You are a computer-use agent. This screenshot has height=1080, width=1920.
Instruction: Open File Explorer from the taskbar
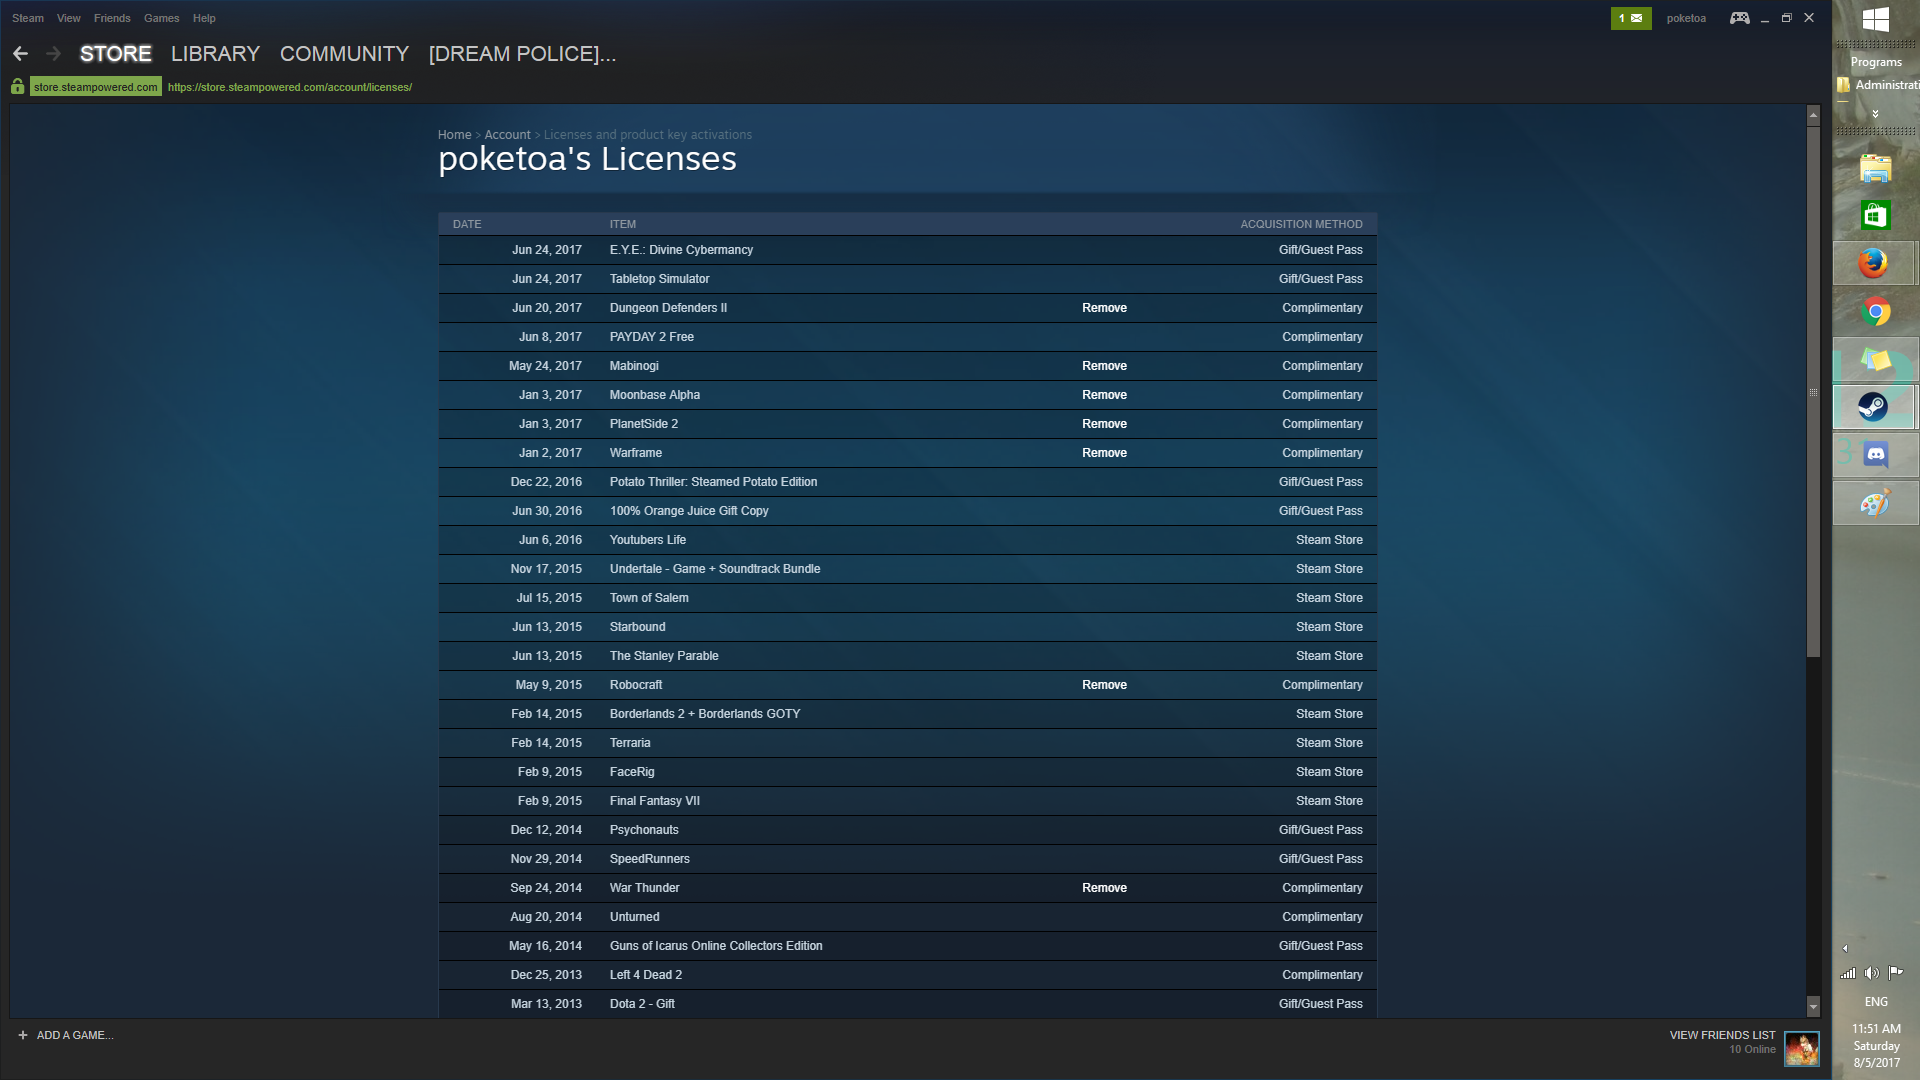point(1876,168)
